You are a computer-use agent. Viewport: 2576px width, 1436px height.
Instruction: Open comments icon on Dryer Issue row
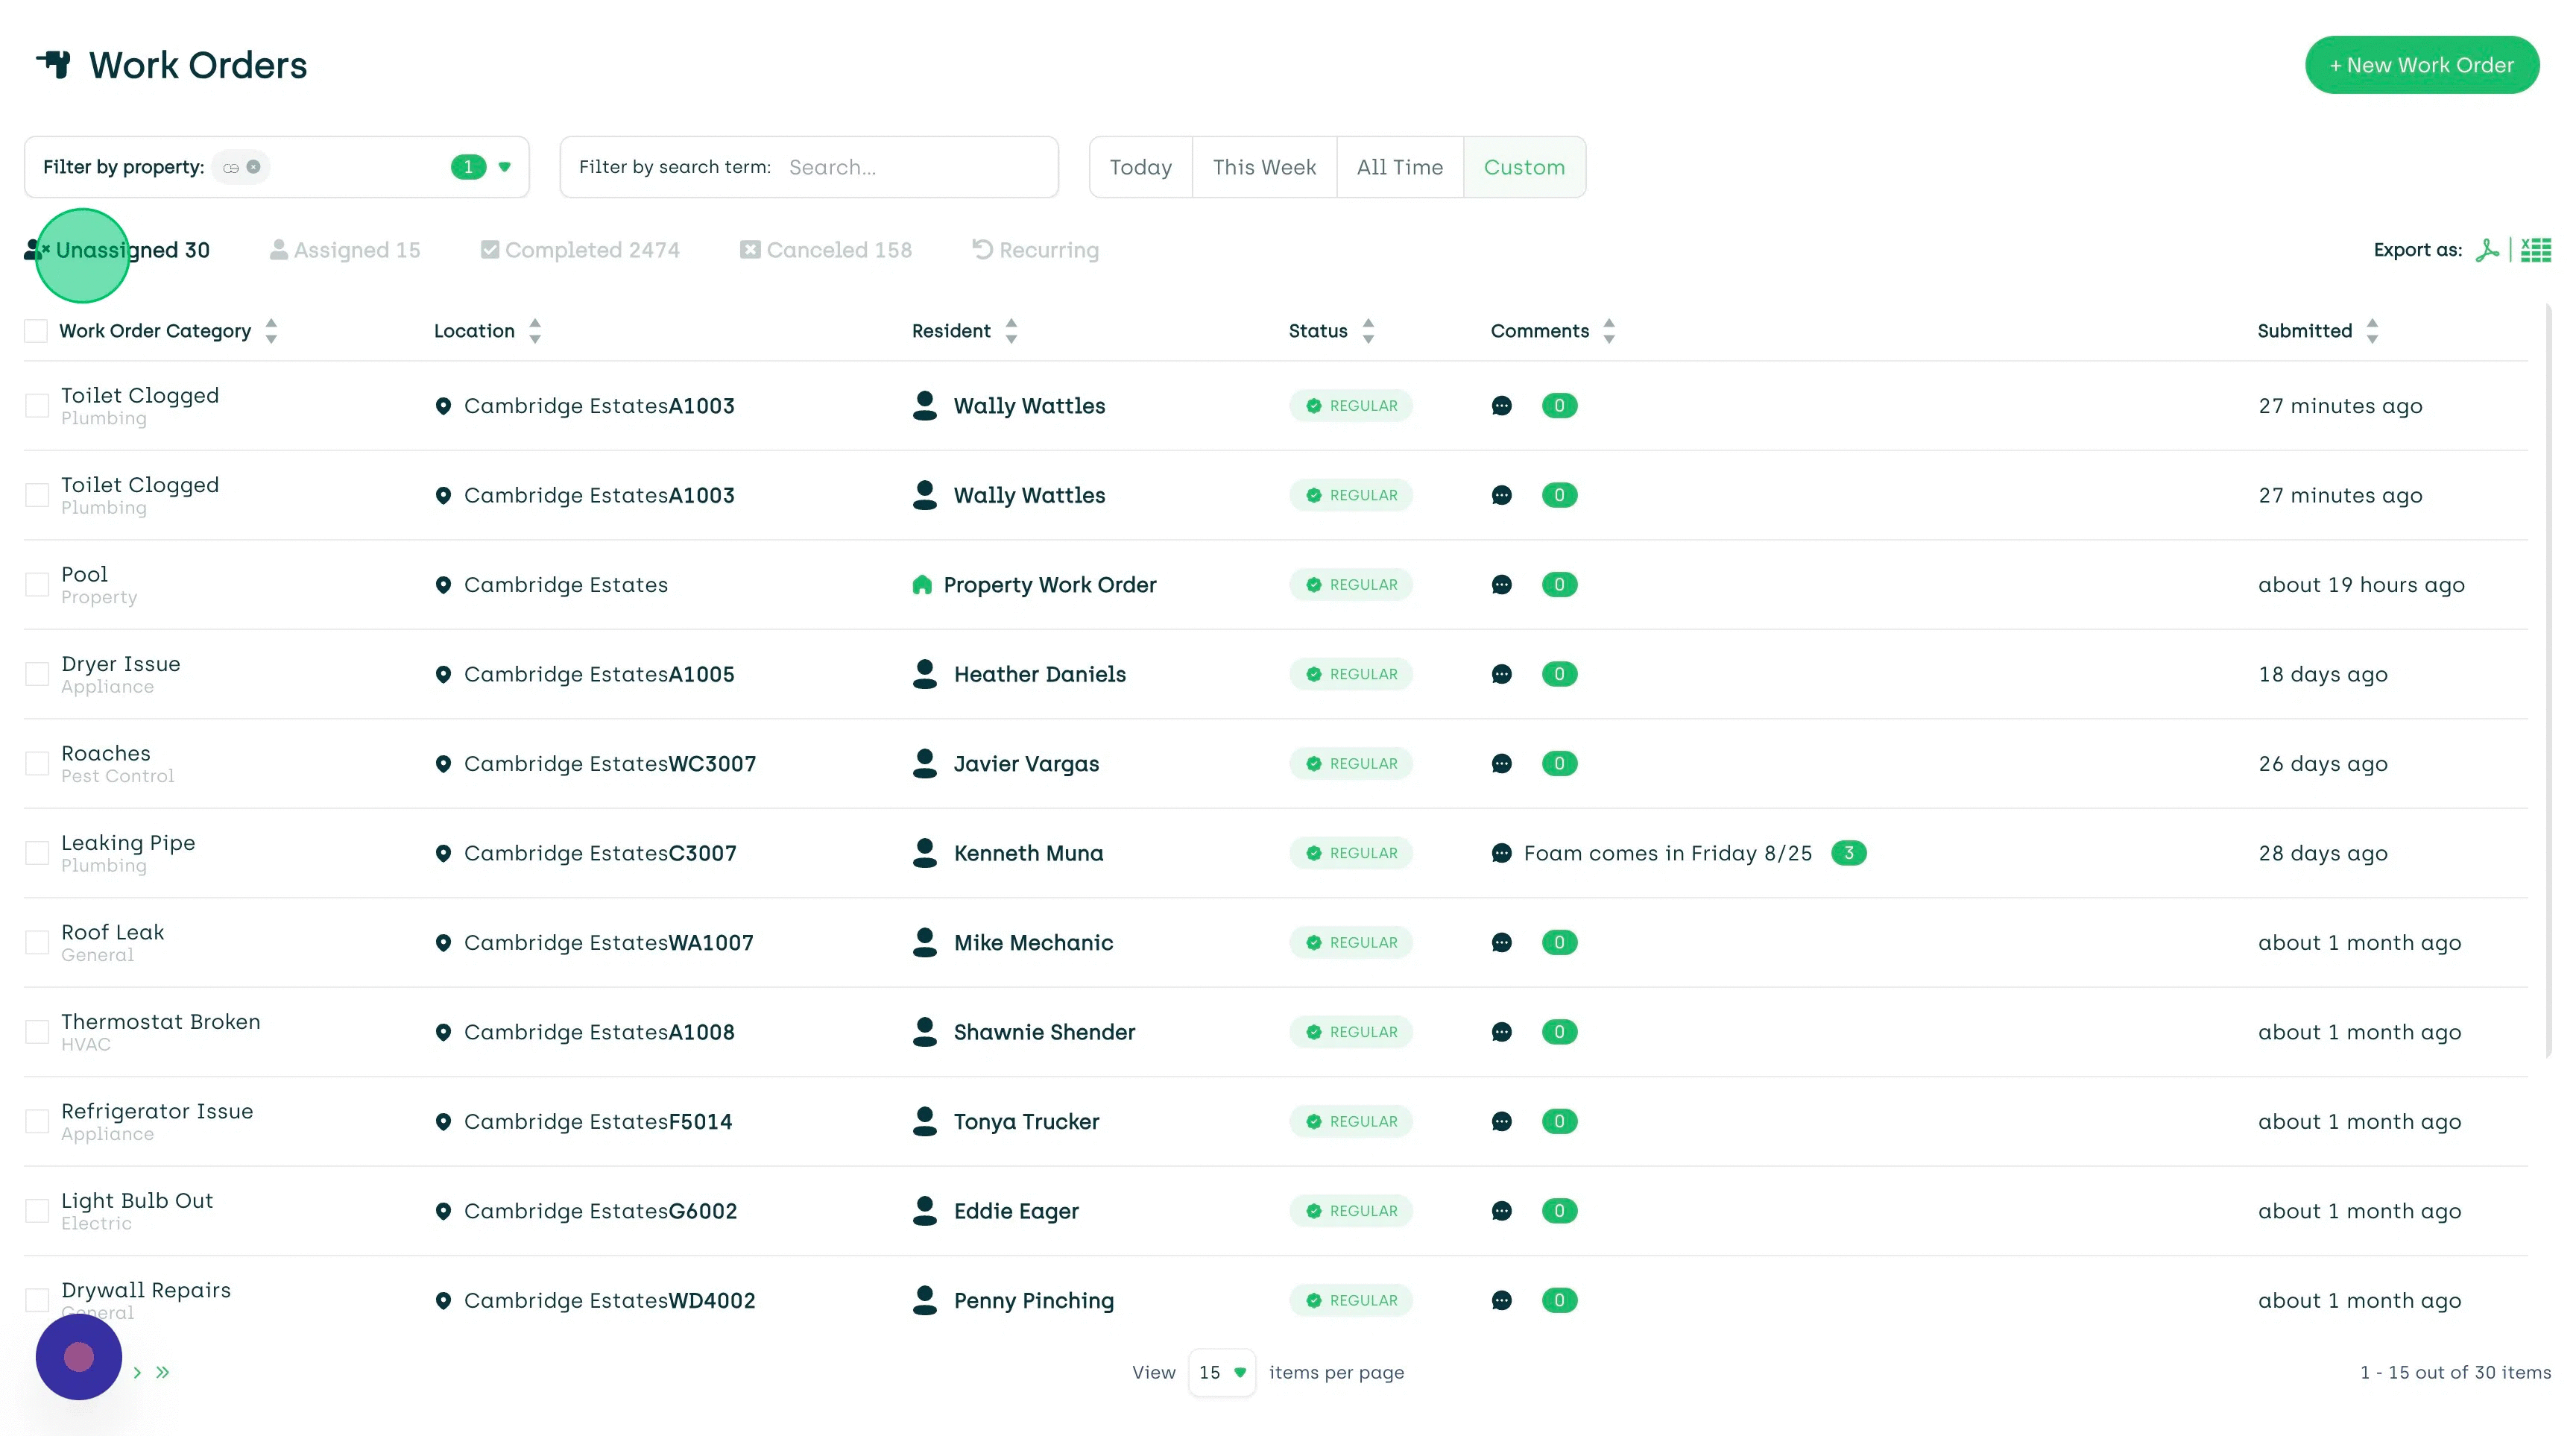1501,674
